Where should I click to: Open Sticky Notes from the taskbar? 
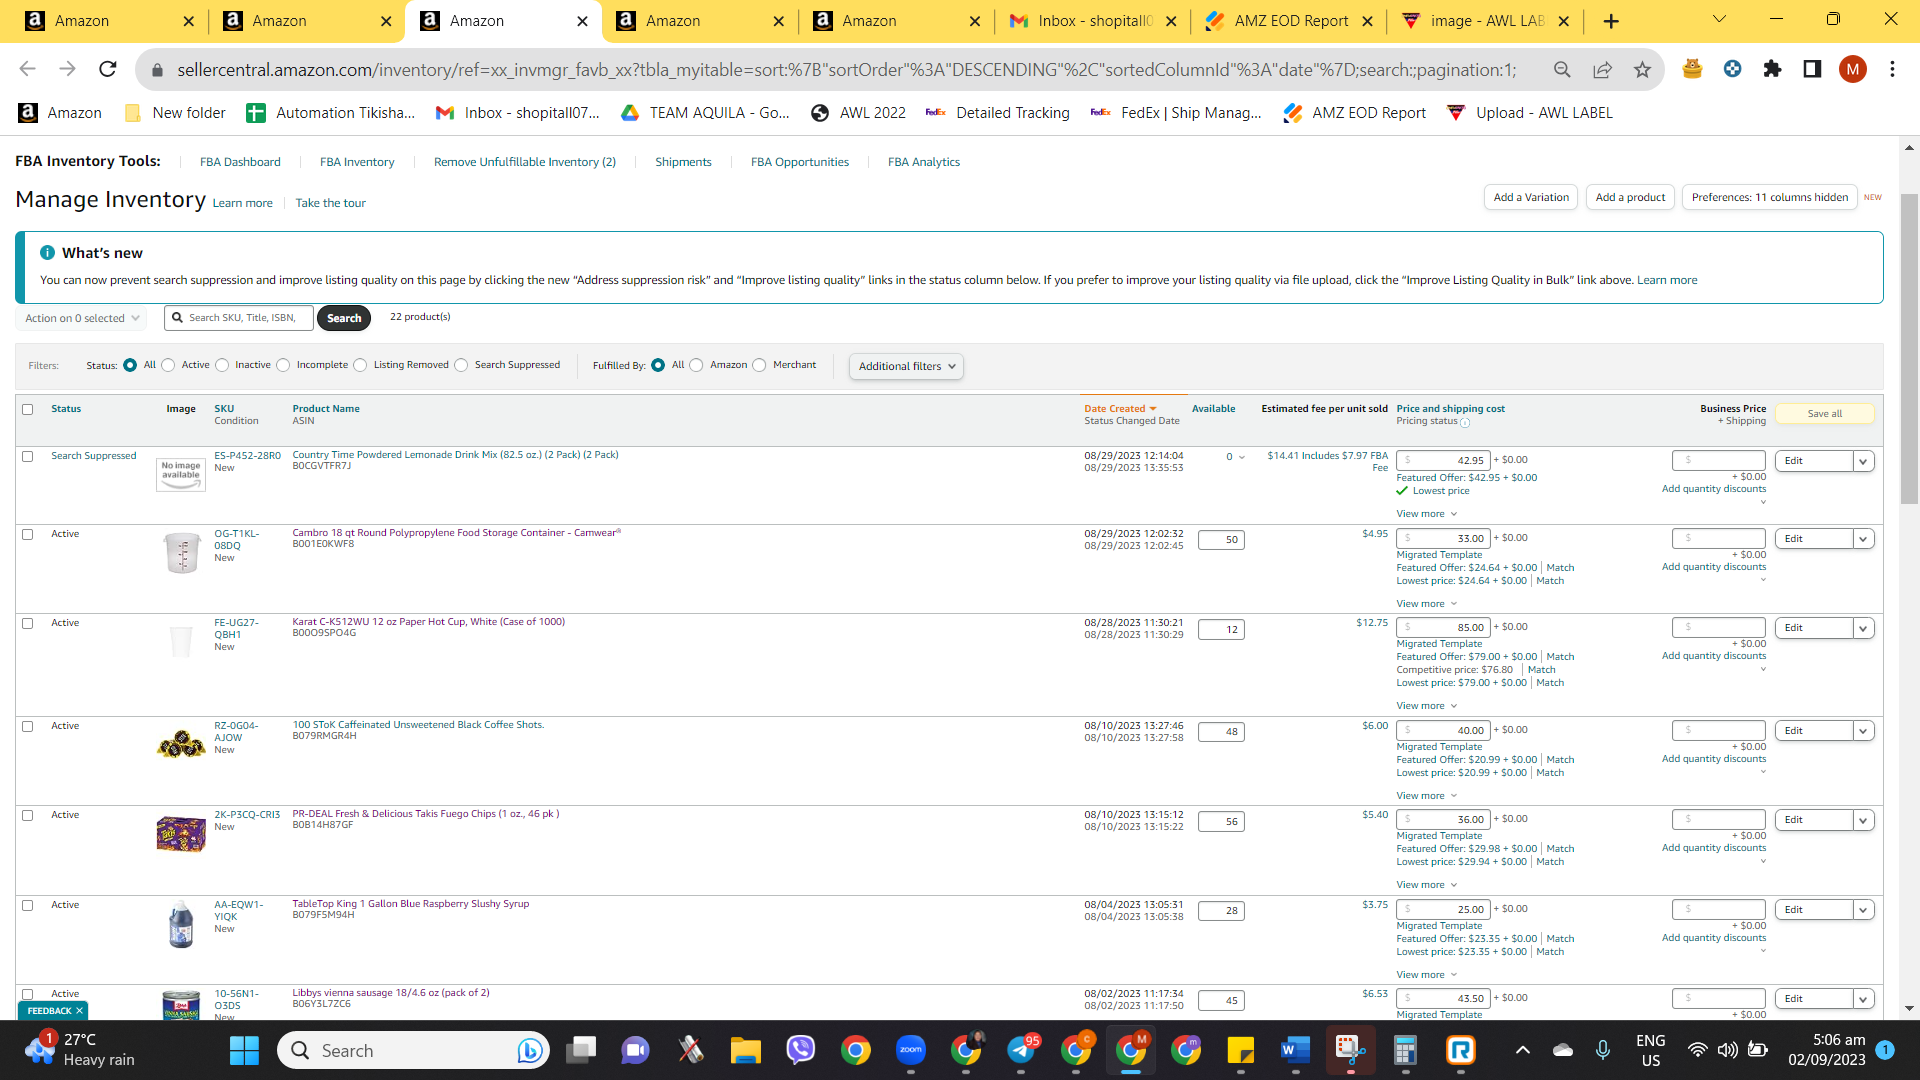1240,1050
